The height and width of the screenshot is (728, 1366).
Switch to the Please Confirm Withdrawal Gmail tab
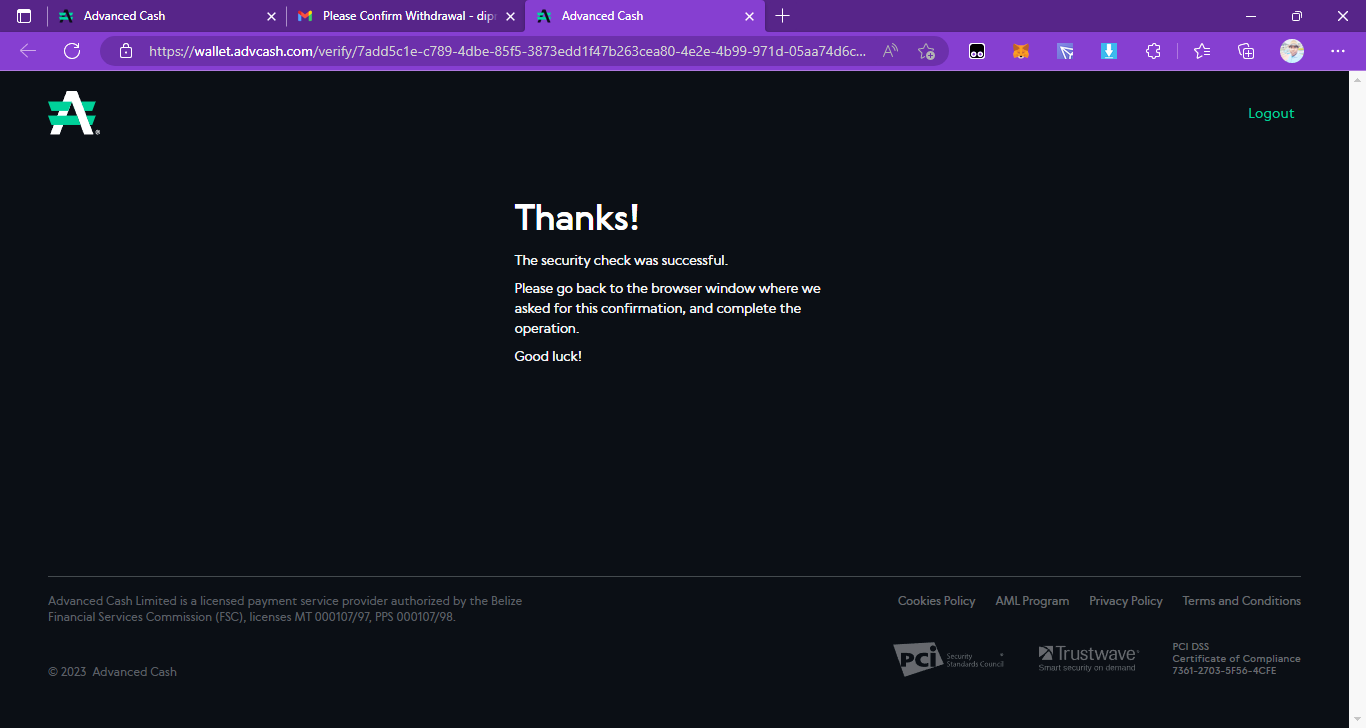[x=406, y=16]
